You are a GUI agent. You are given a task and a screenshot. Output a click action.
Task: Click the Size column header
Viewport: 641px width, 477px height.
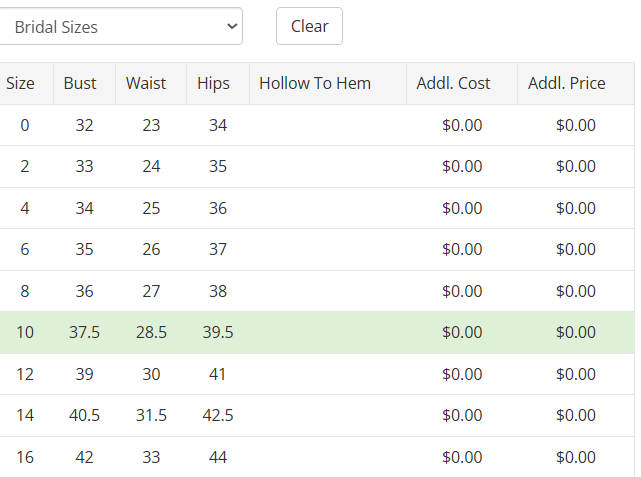point(21,84)
